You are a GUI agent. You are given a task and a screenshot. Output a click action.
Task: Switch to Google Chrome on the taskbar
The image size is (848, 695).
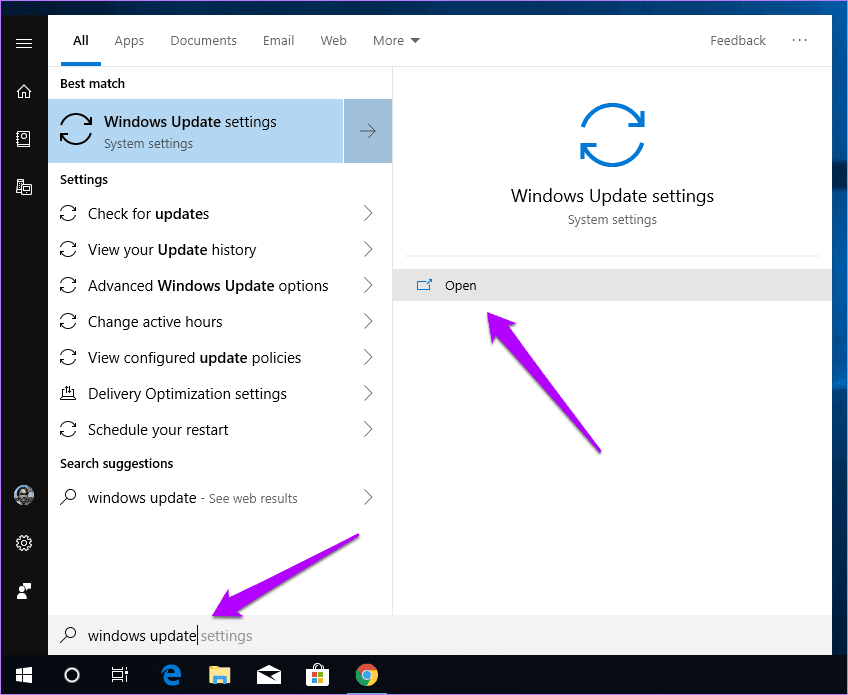point(367,675)
